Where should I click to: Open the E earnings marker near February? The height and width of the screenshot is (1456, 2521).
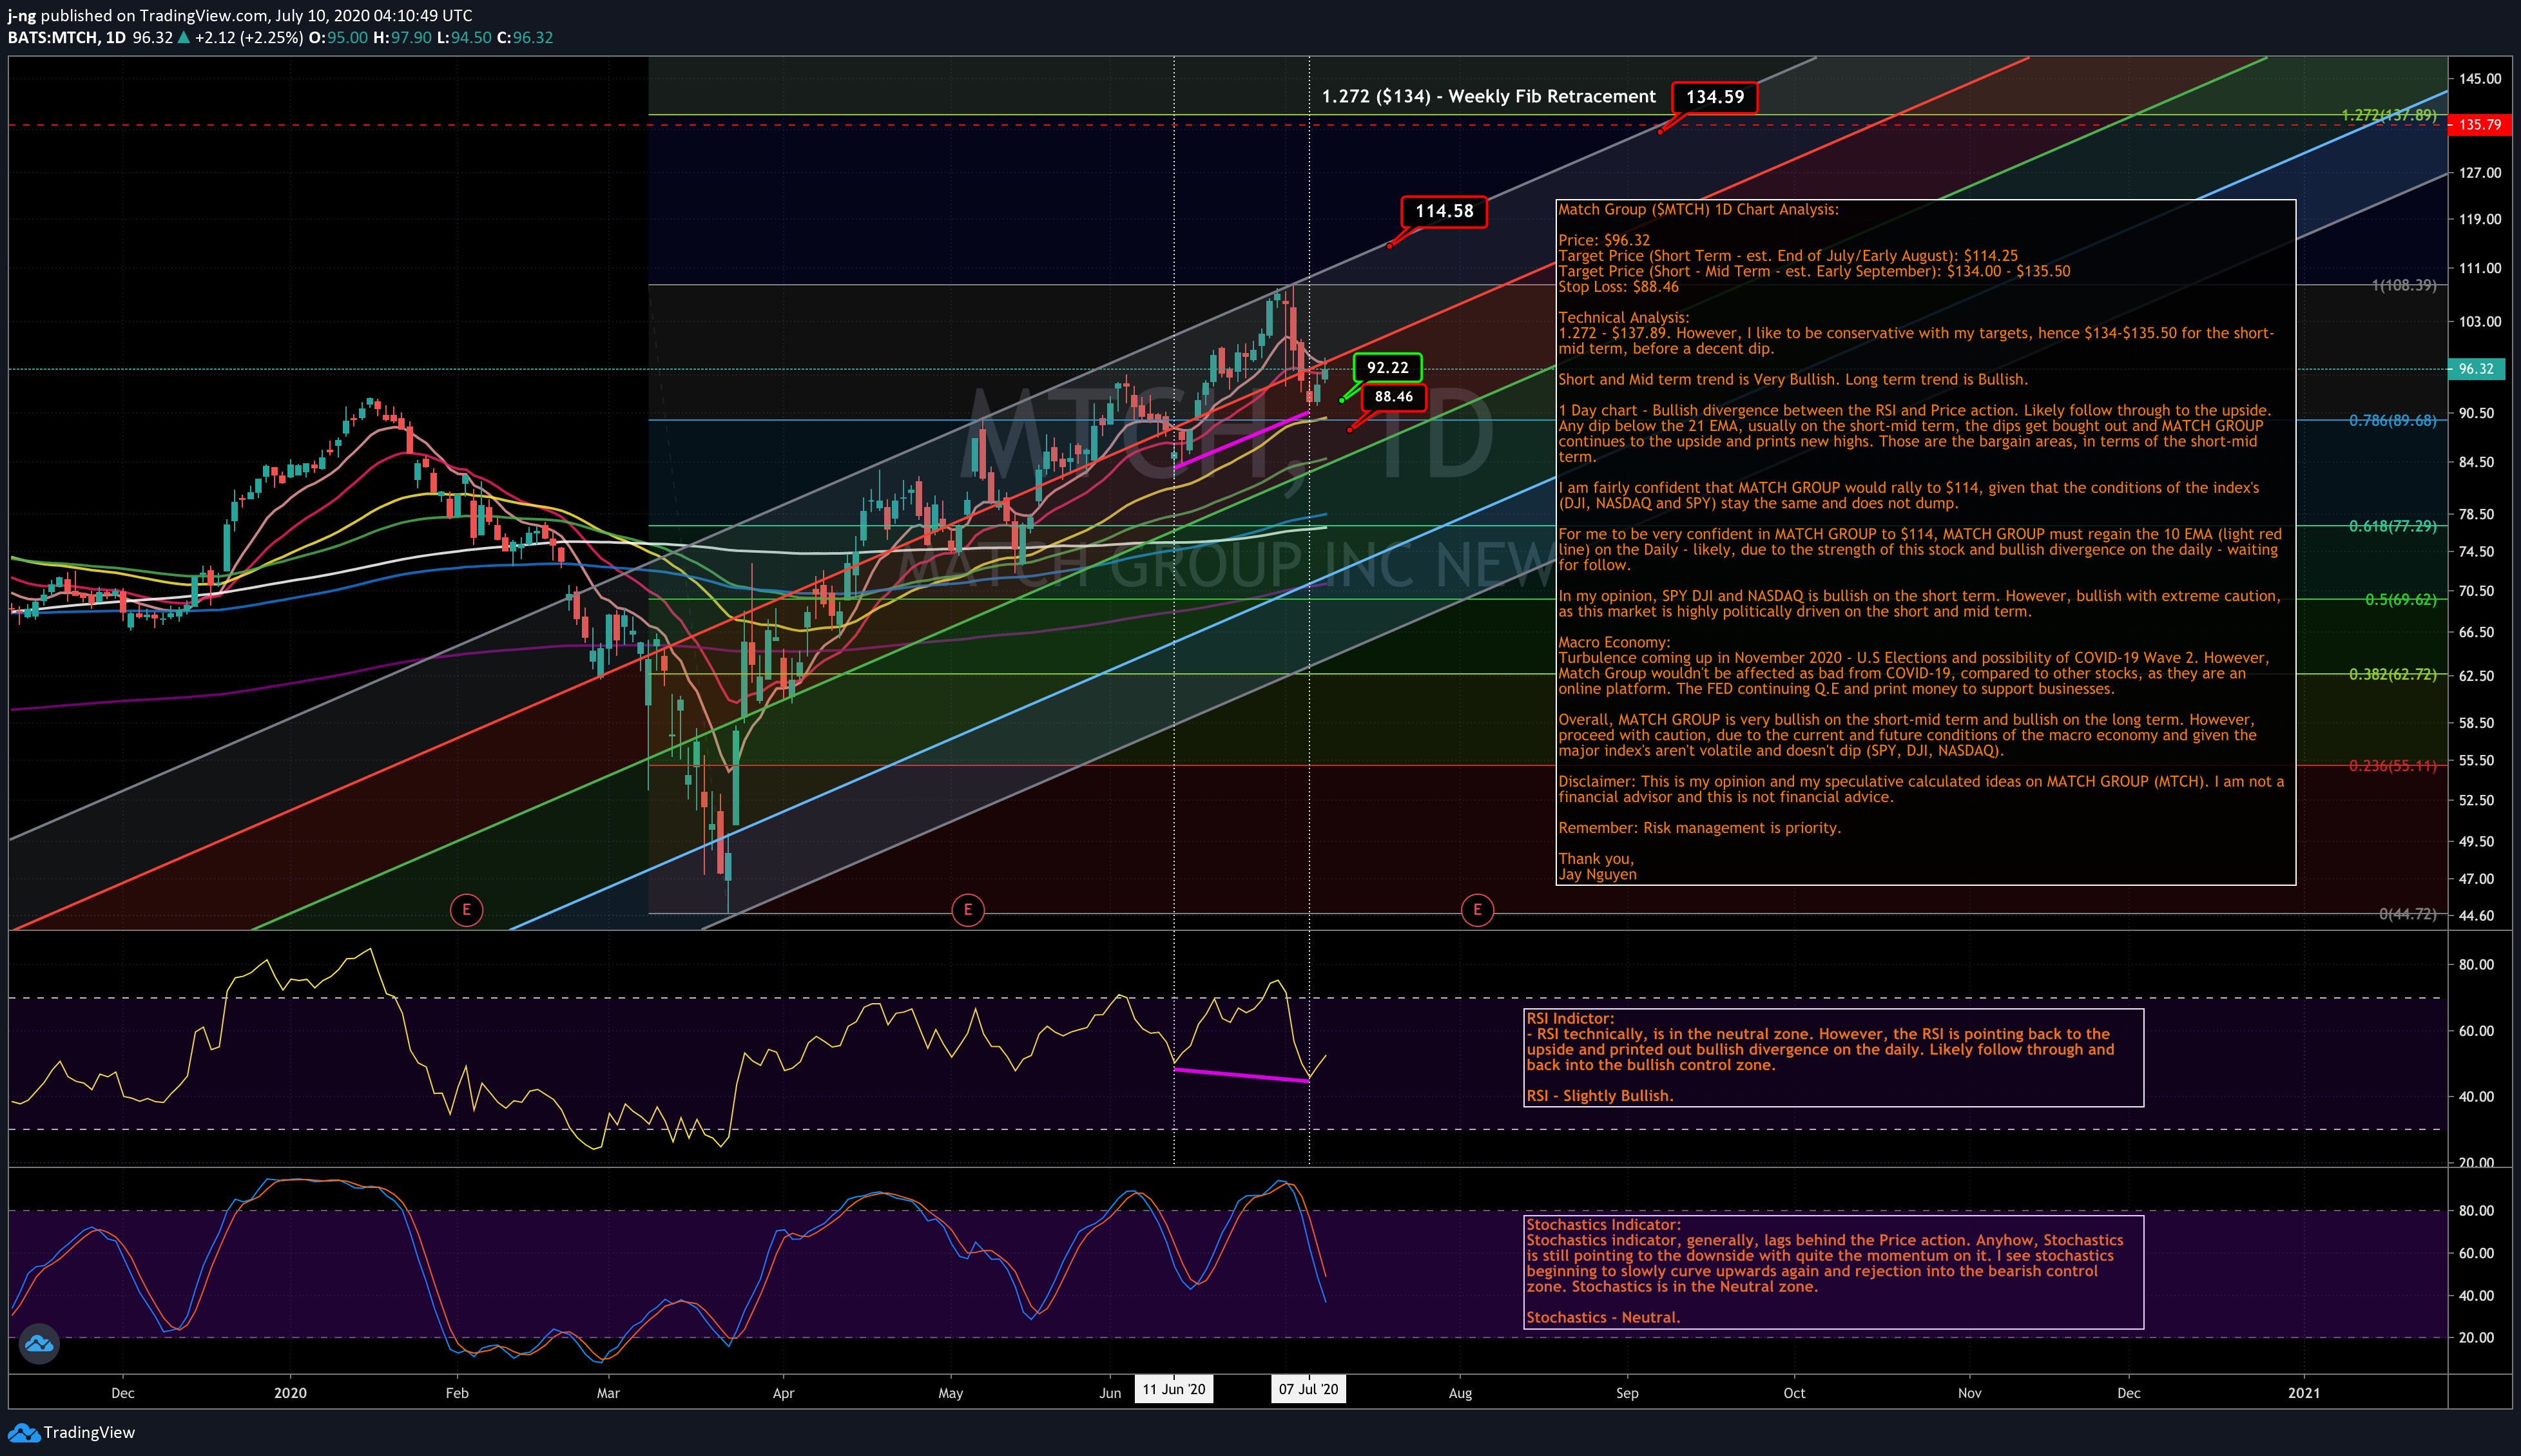click(x=466, y=910)
